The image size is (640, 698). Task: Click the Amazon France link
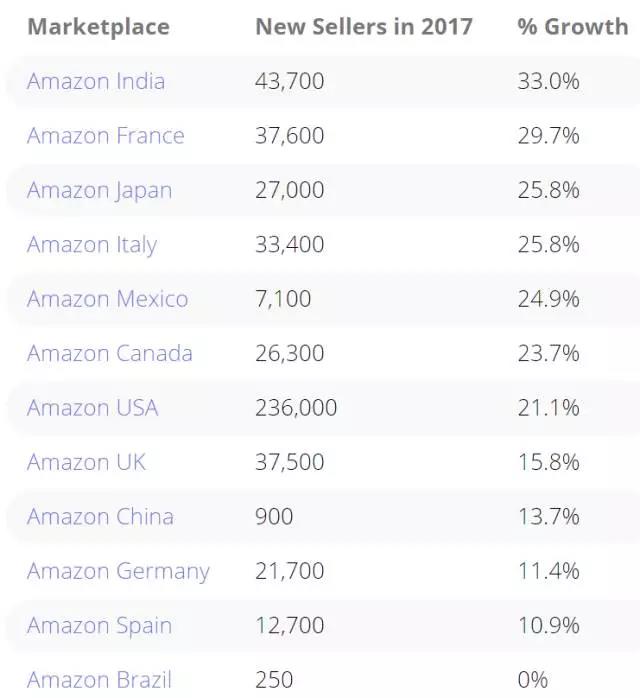[105, 136]
